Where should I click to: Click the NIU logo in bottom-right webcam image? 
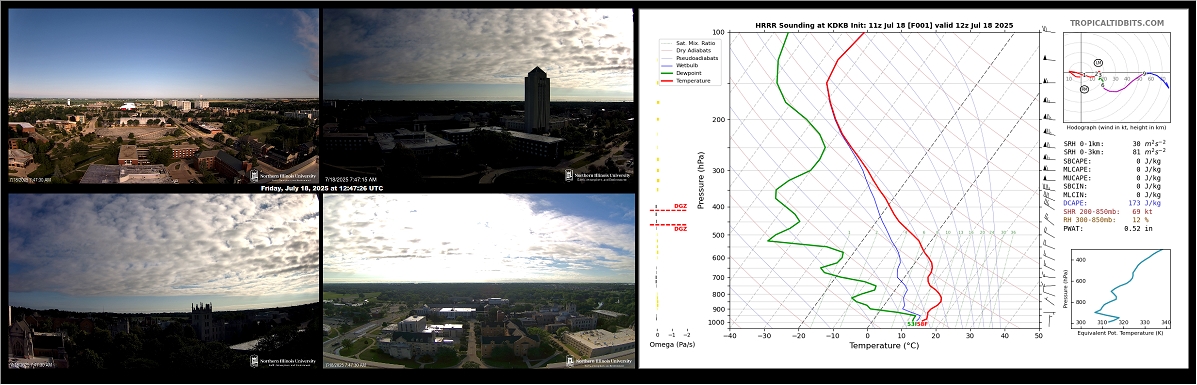[x=598, y=361]
